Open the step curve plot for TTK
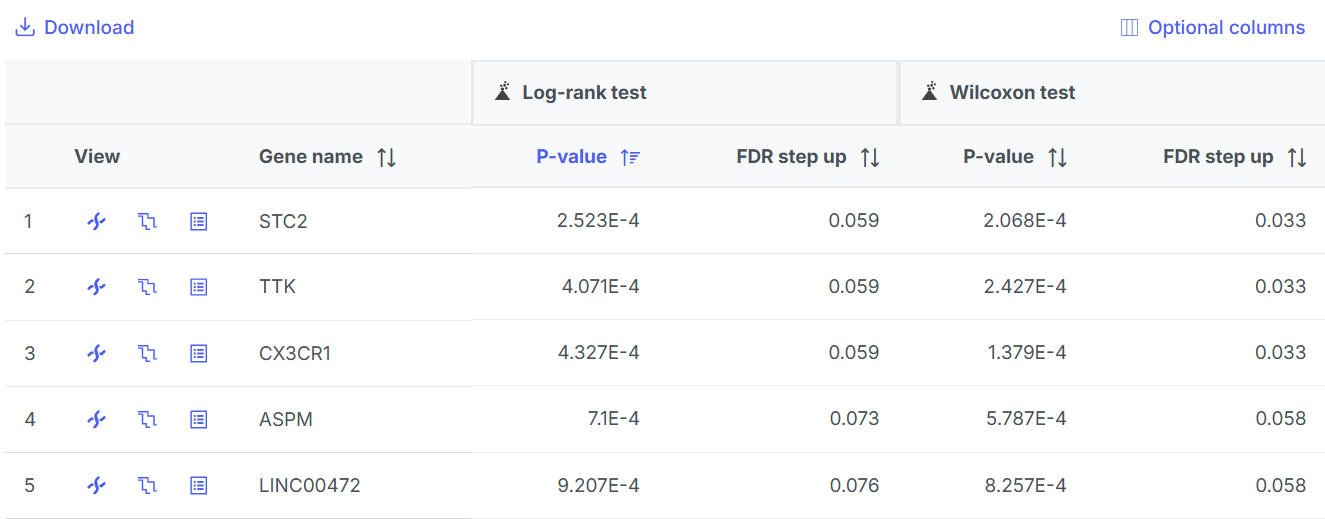 pyautogui.click(x=147, y=287)
